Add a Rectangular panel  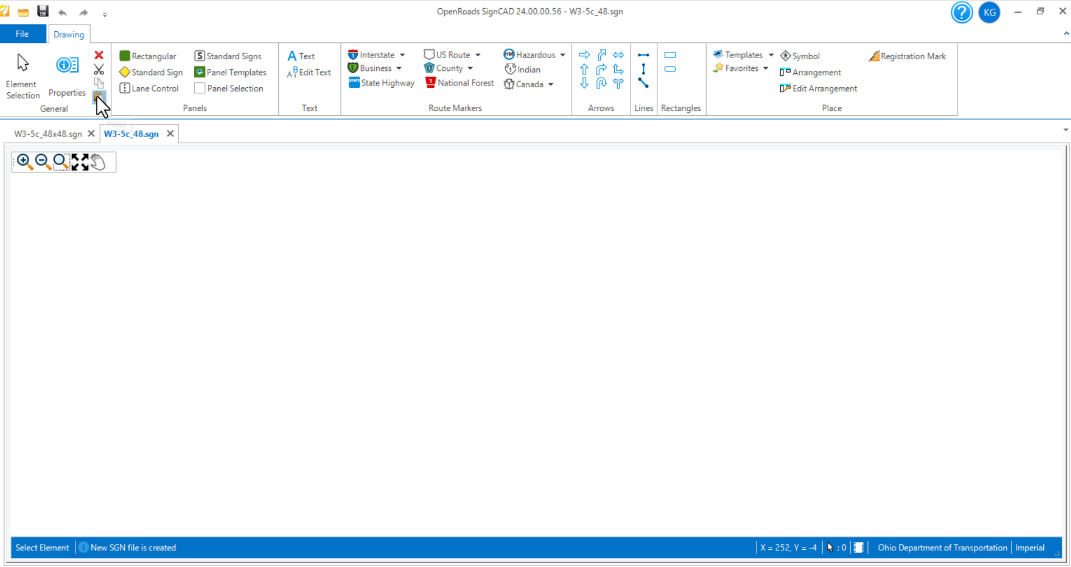148,56
